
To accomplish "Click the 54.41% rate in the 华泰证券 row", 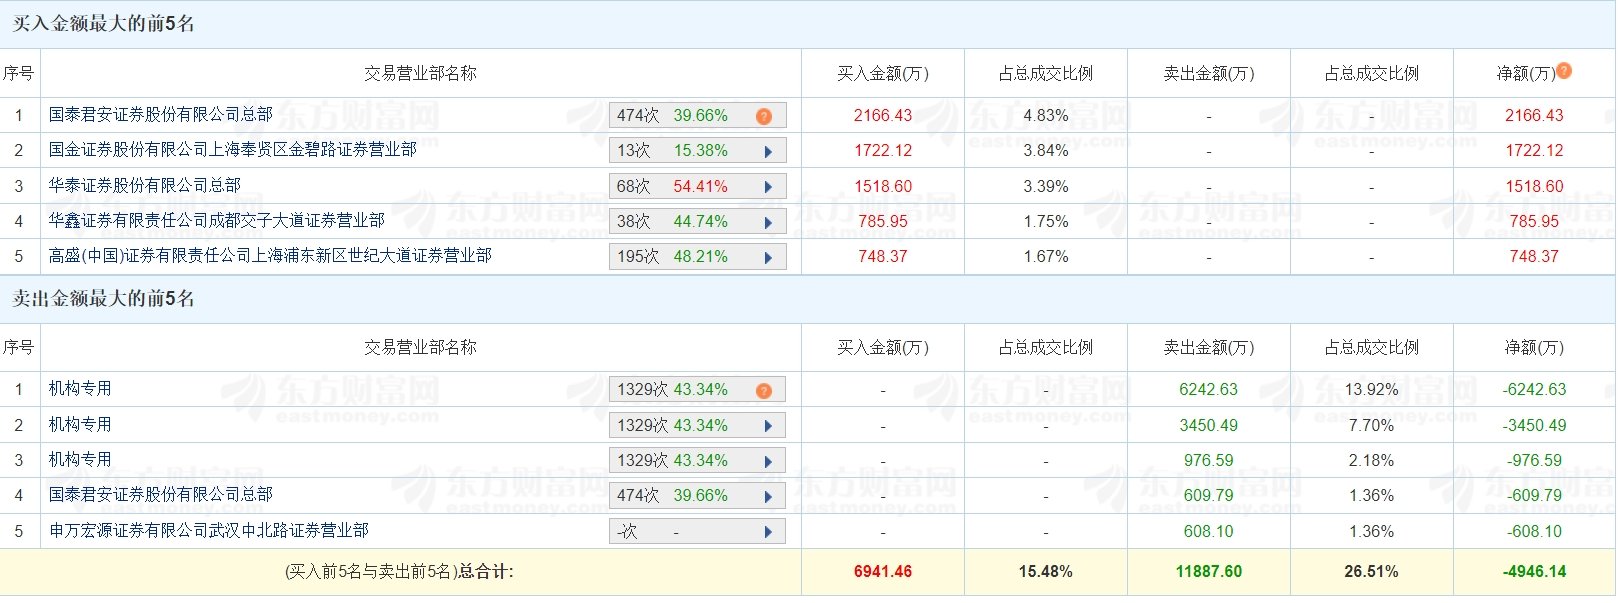I will pyautogui.click(x=701, y=187).
